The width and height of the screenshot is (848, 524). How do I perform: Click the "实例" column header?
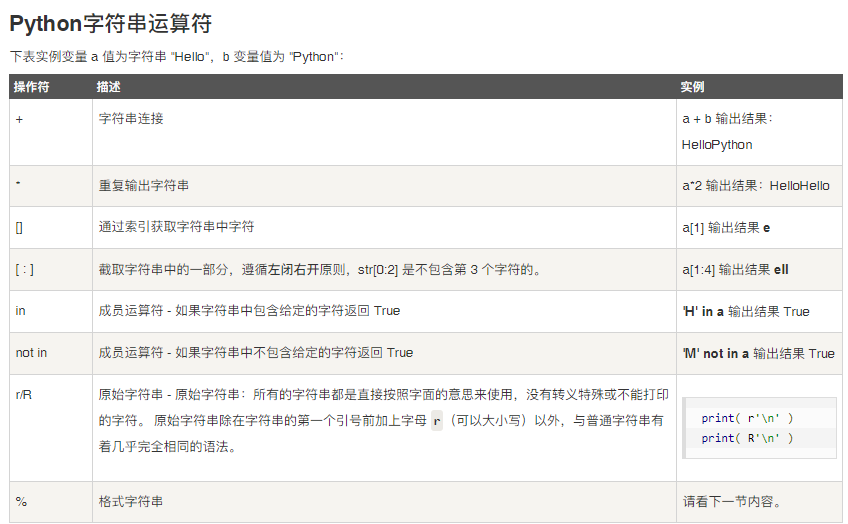(x=692, y=87)
